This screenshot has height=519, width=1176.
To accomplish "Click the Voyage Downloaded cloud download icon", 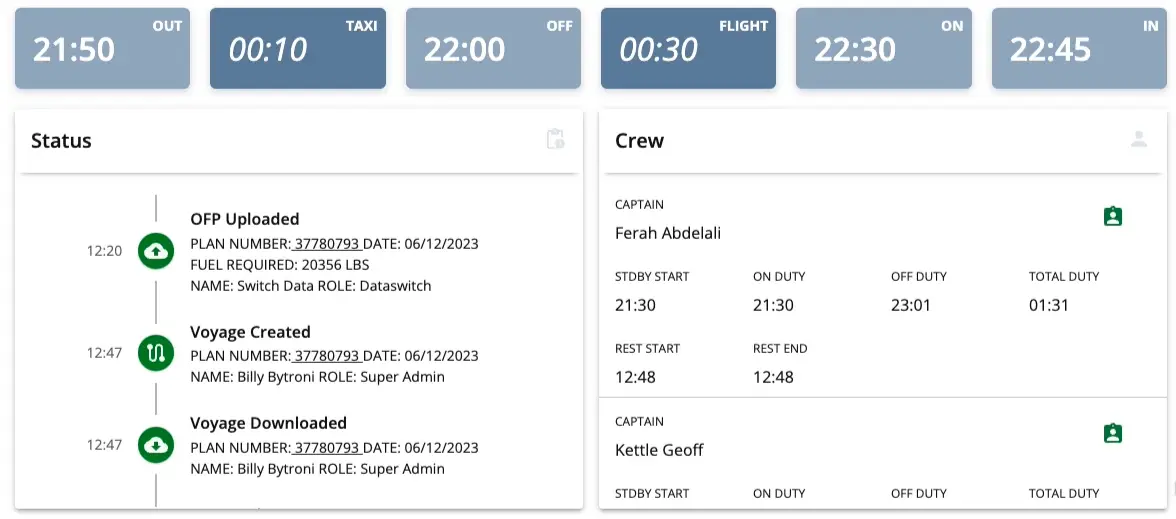I will click(156, 445).
